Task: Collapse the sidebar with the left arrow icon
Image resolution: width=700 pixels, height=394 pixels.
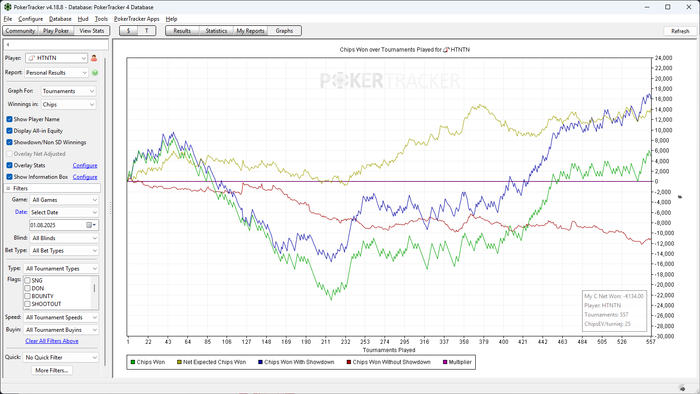Action: tap(8, 45)
